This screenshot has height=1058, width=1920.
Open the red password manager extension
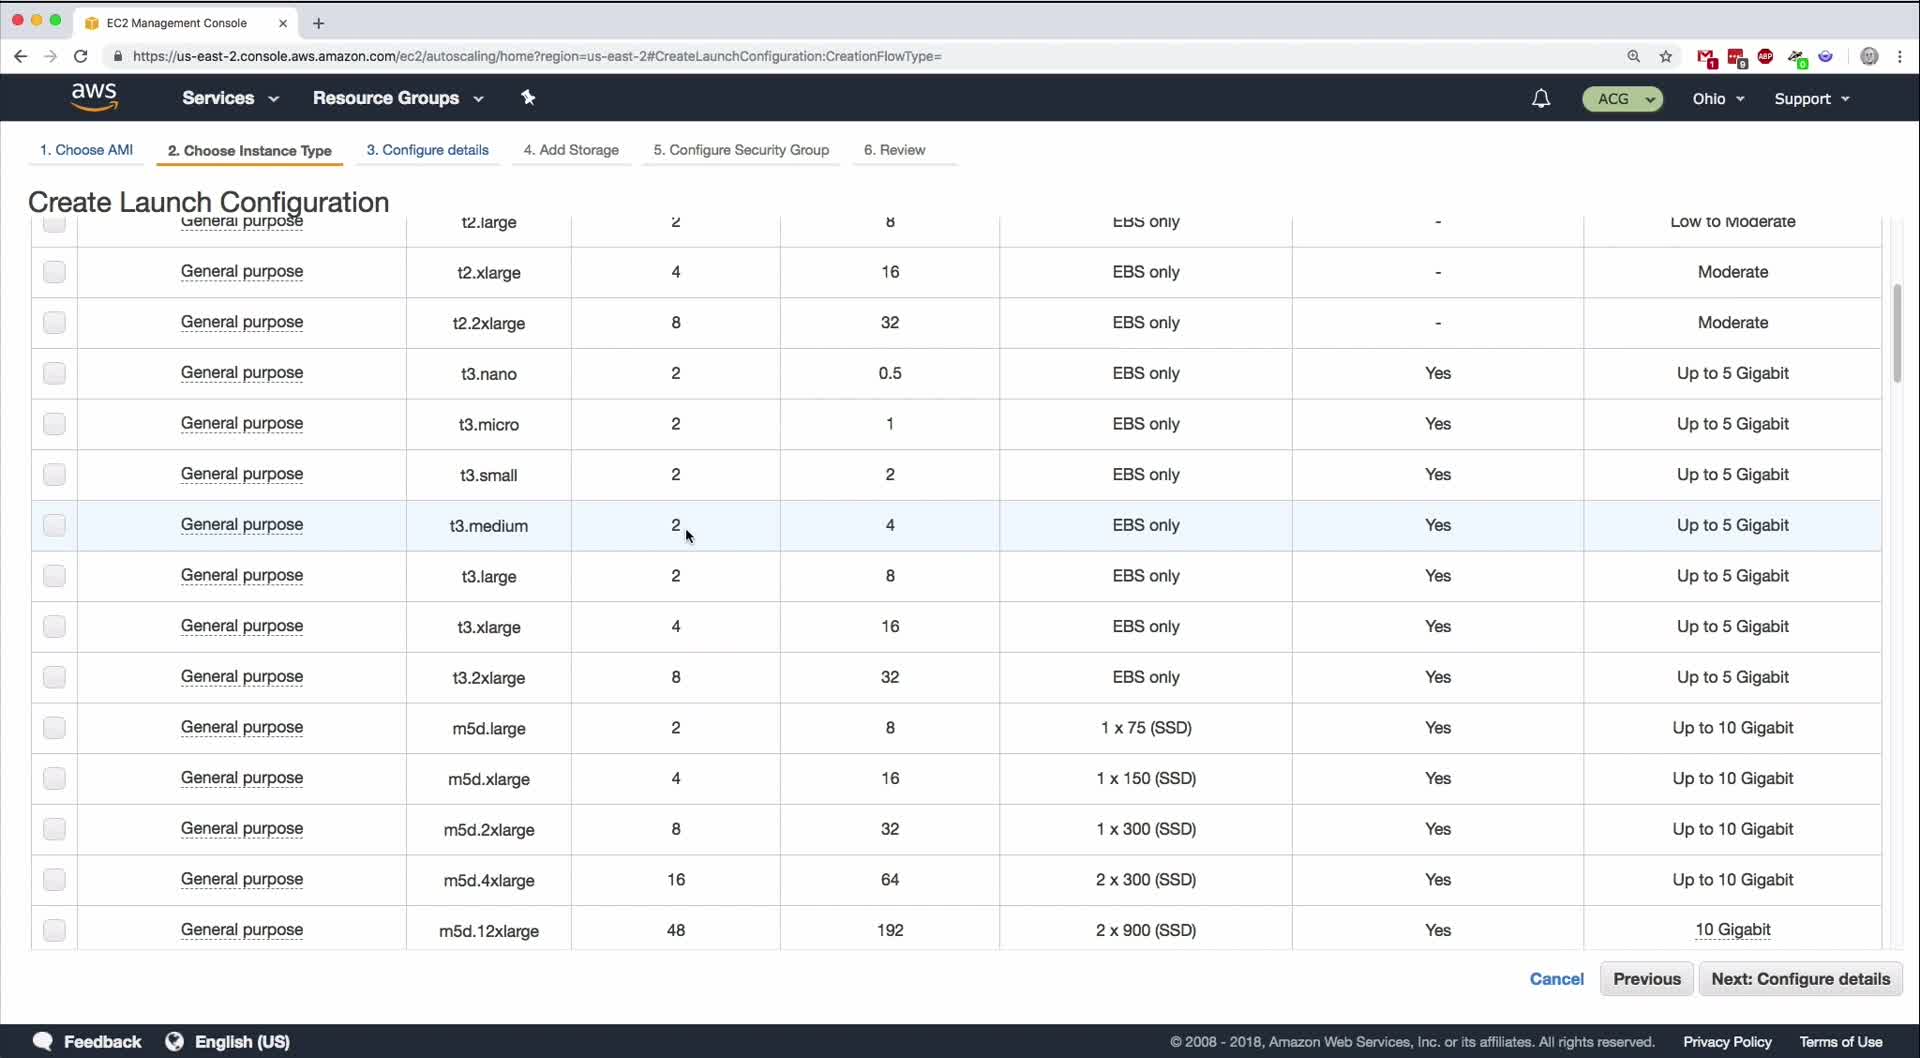tap(1737, 57)
